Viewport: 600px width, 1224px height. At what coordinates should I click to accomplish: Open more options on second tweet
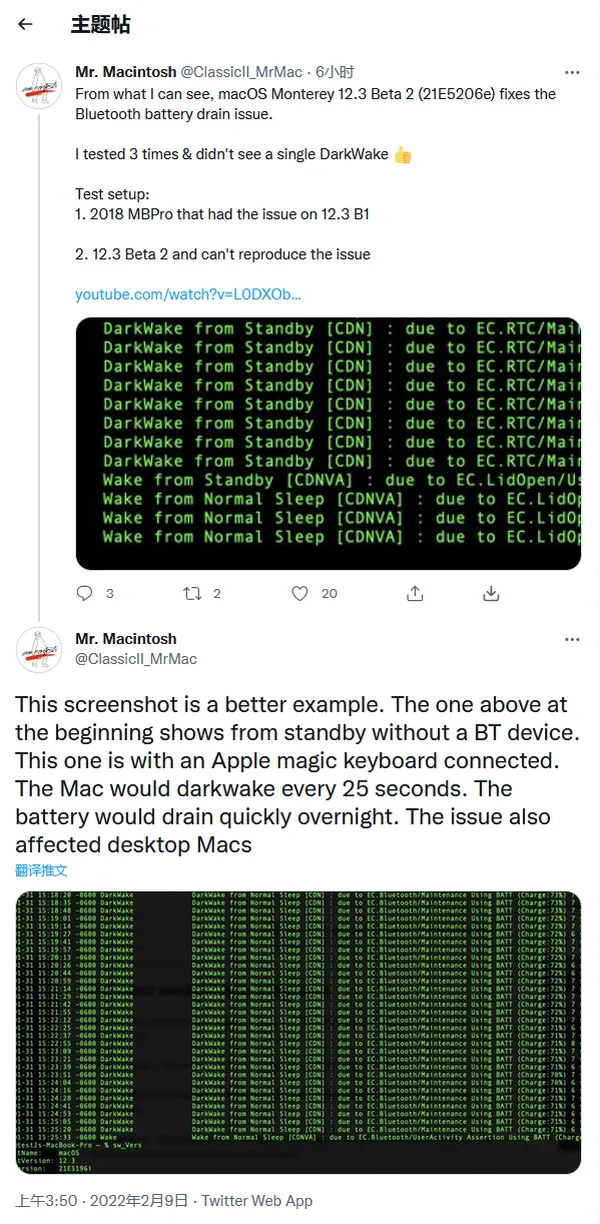pos(572,639)
